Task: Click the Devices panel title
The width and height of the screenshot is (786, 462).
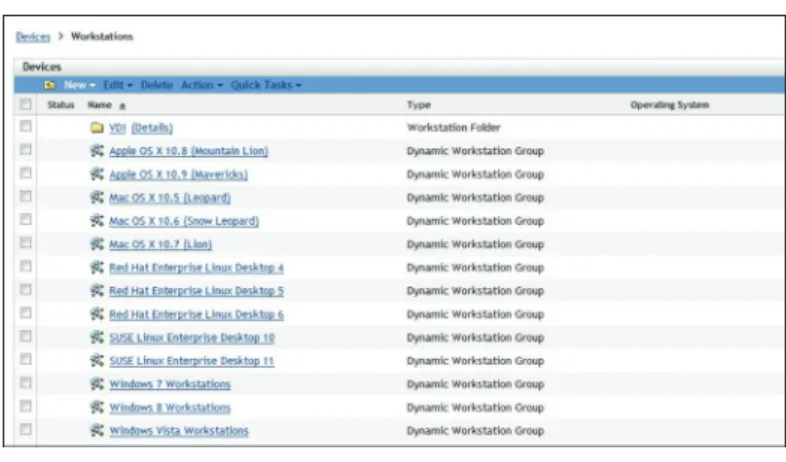Action: (x=42, y=67)
